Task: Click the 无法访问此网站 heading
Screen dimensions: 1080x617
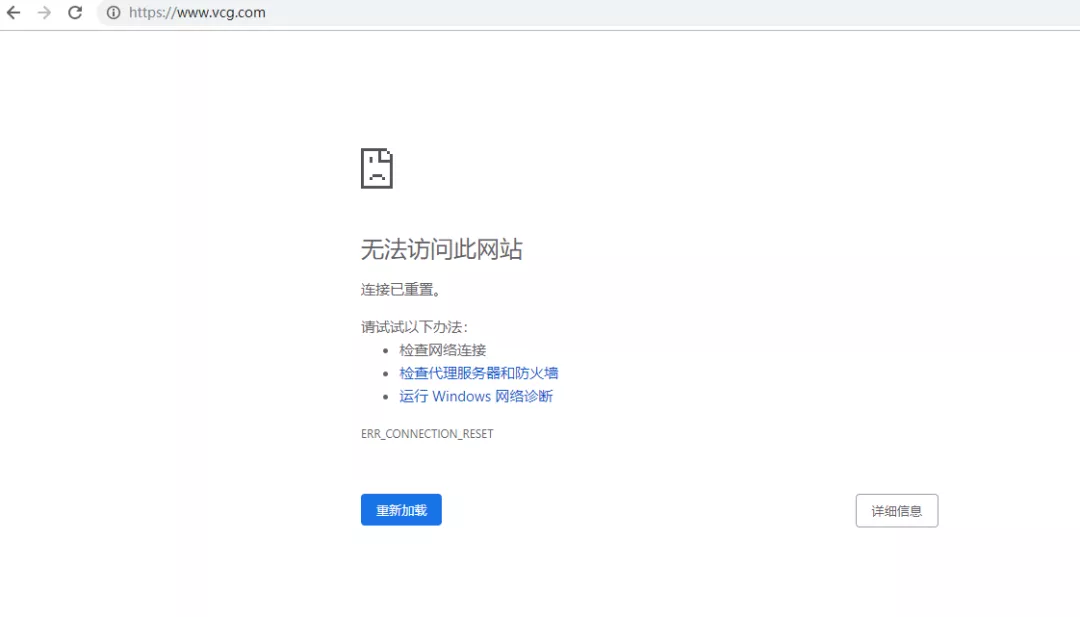Action: 441,249
